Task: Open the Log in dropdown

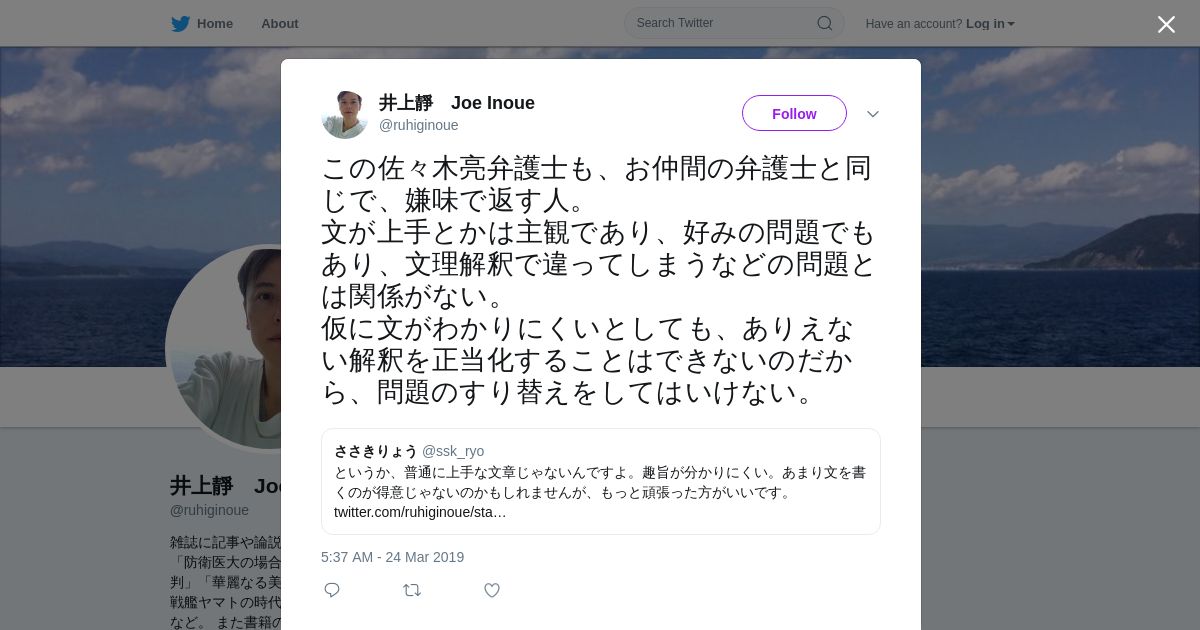Action: pos(990,24)
